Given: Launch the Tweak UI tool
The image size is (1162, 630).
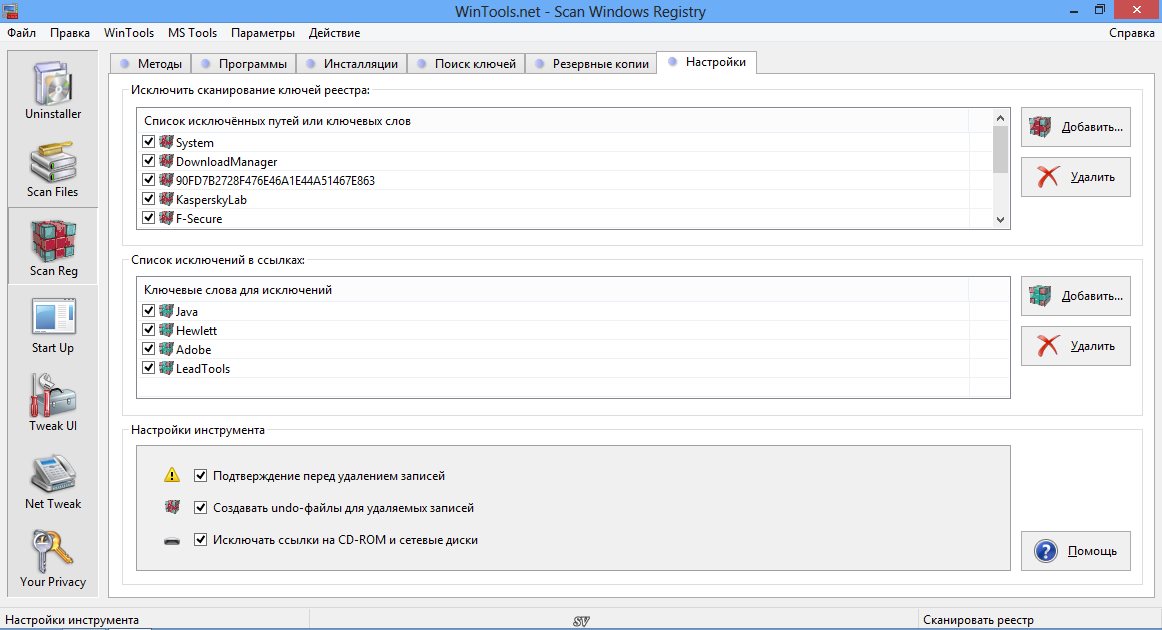Looking at the screenshot, I should [x=53, y=402].
